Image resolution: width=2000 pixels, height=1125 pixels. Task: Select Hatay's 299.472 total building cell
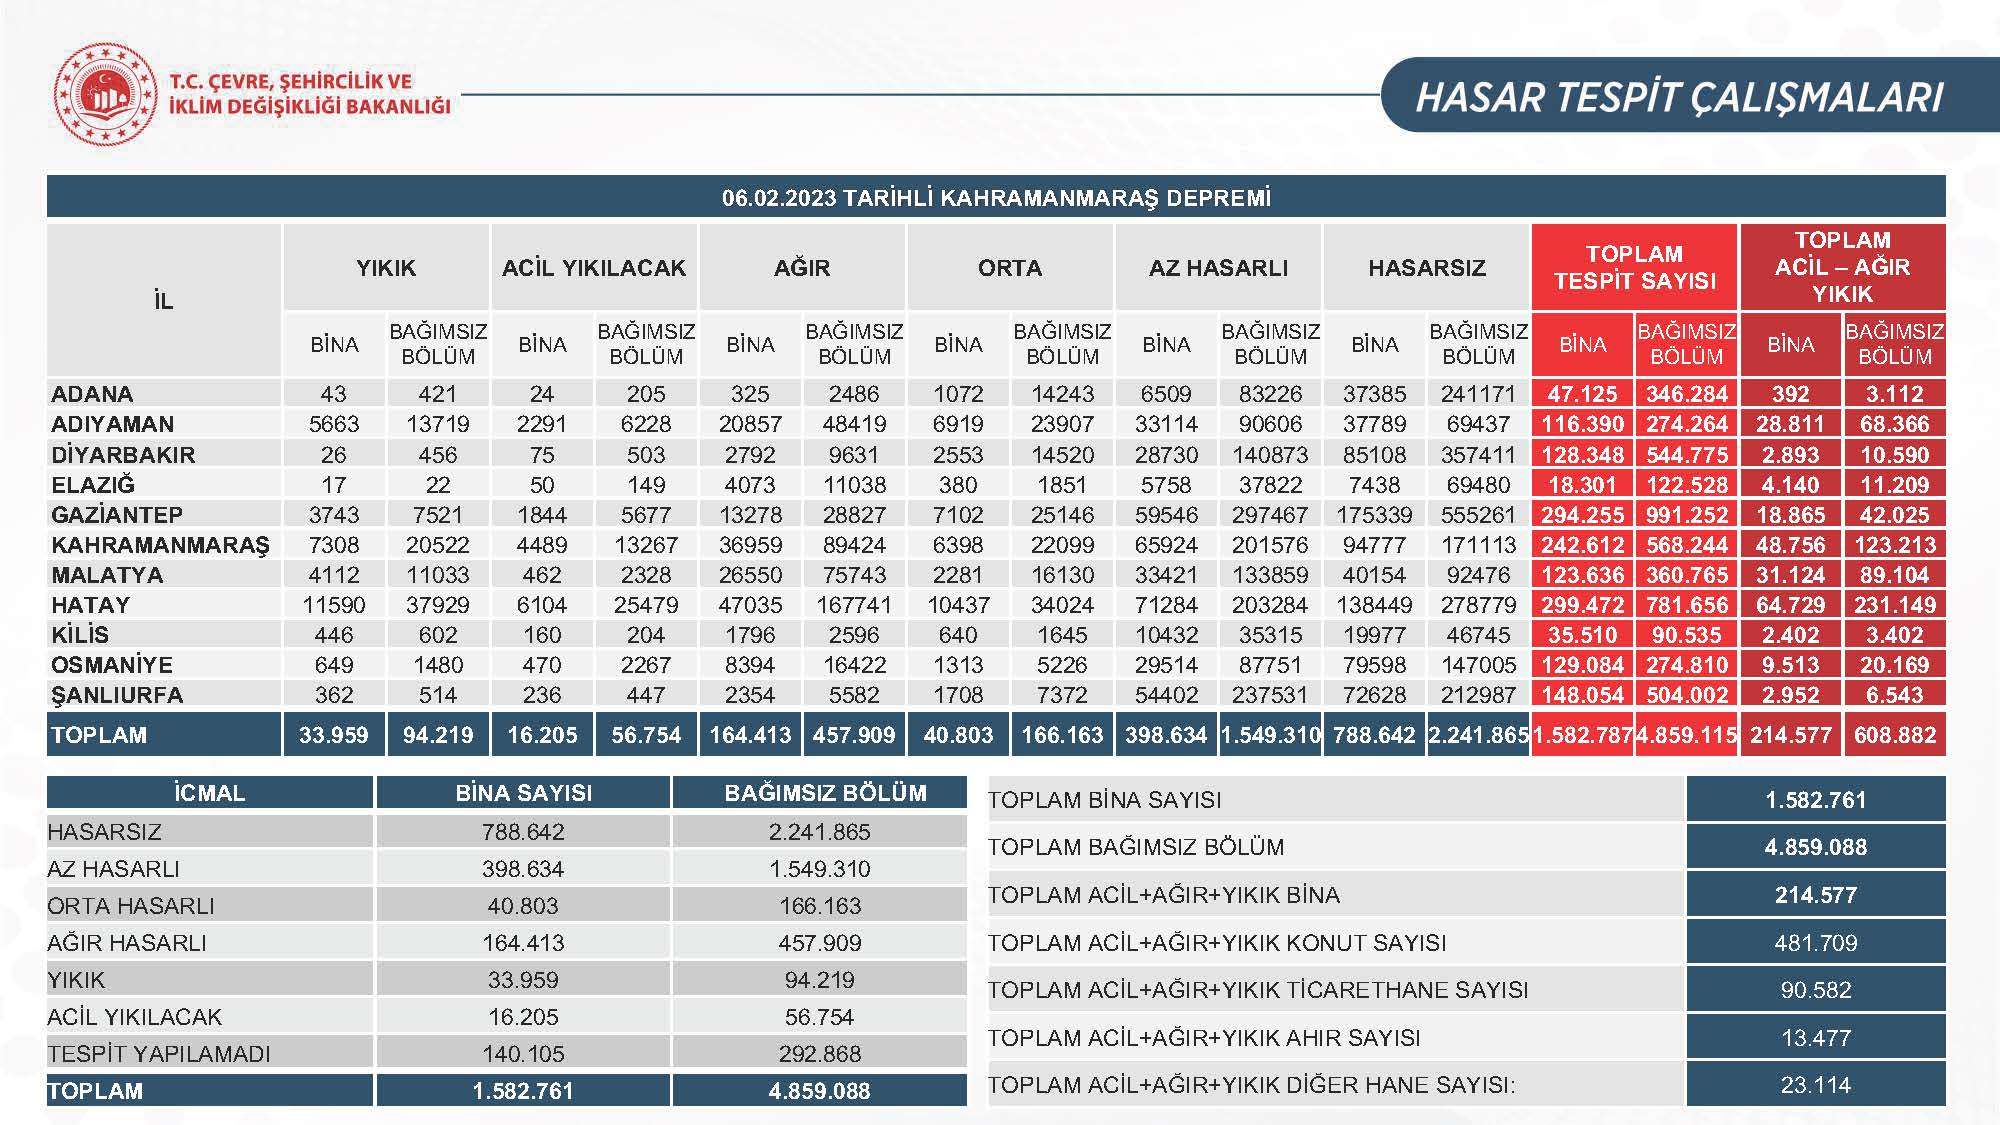(x=1582, y=605)
